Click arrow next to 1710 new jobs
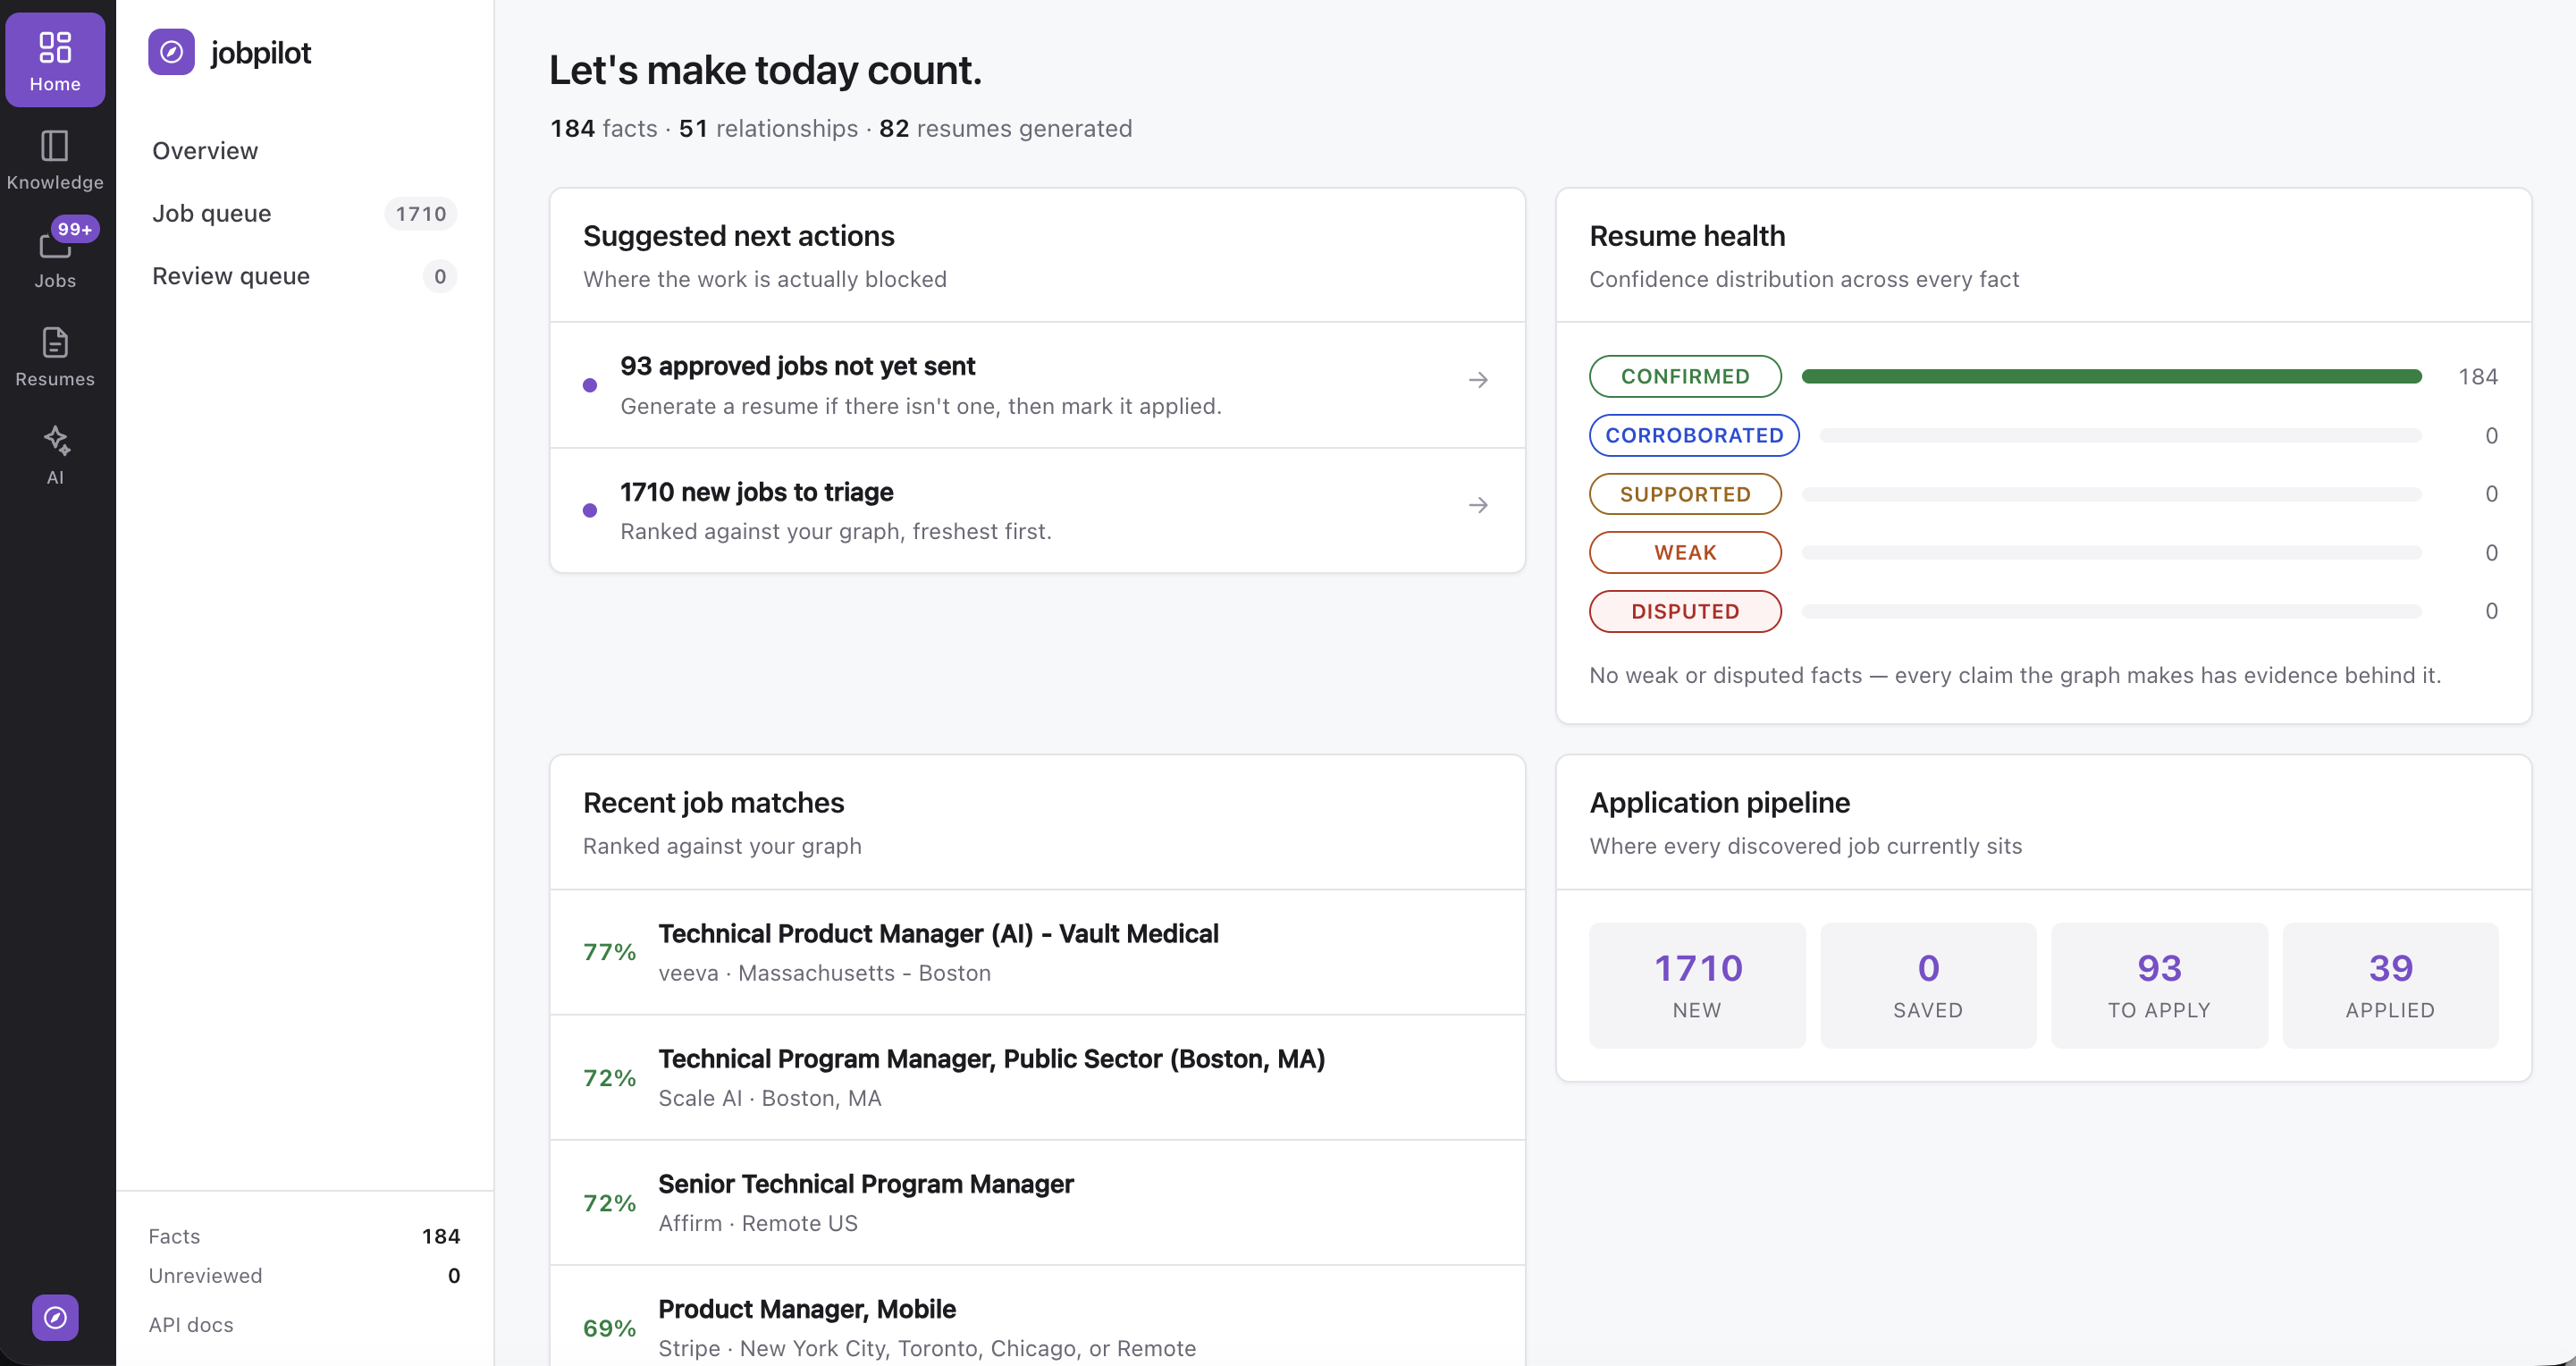2576x1366 pixels. point(1478,506)
